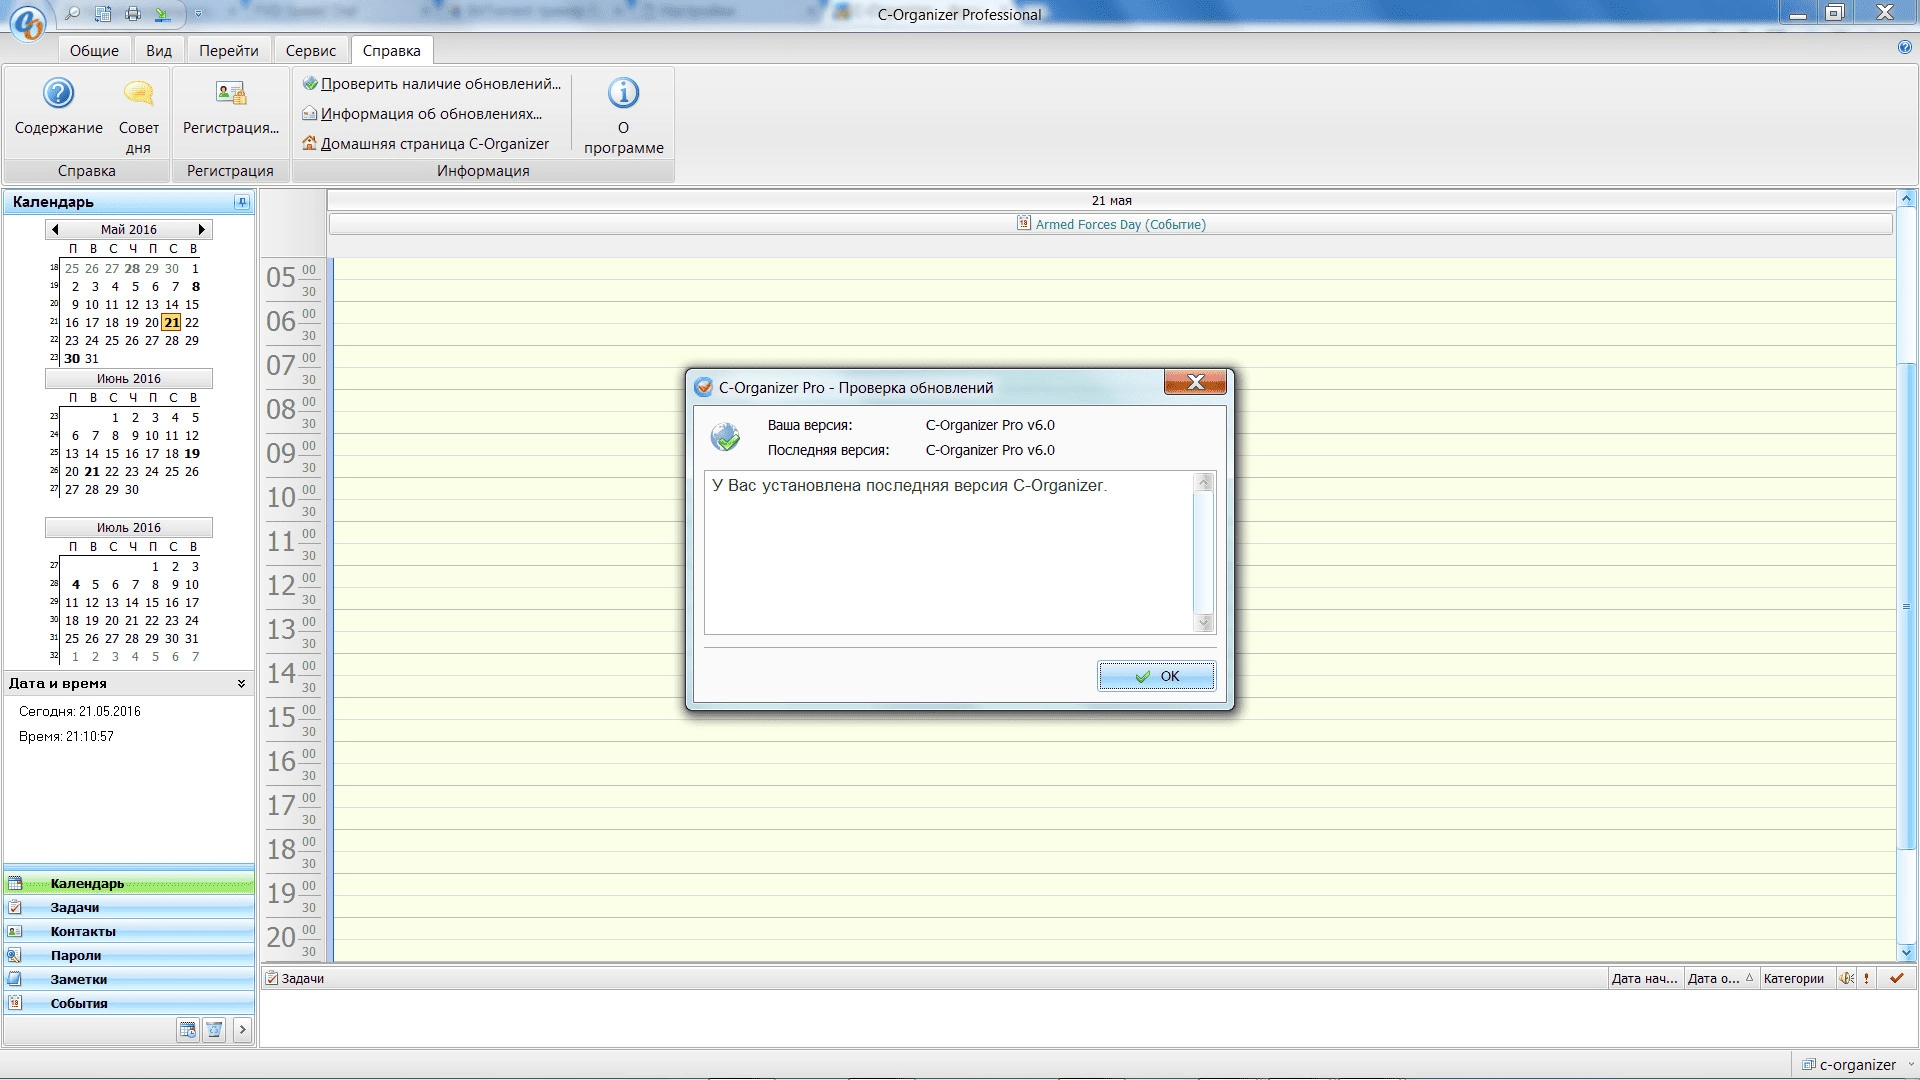Open the Регистрация registration dialog

[x=231, y=109]
